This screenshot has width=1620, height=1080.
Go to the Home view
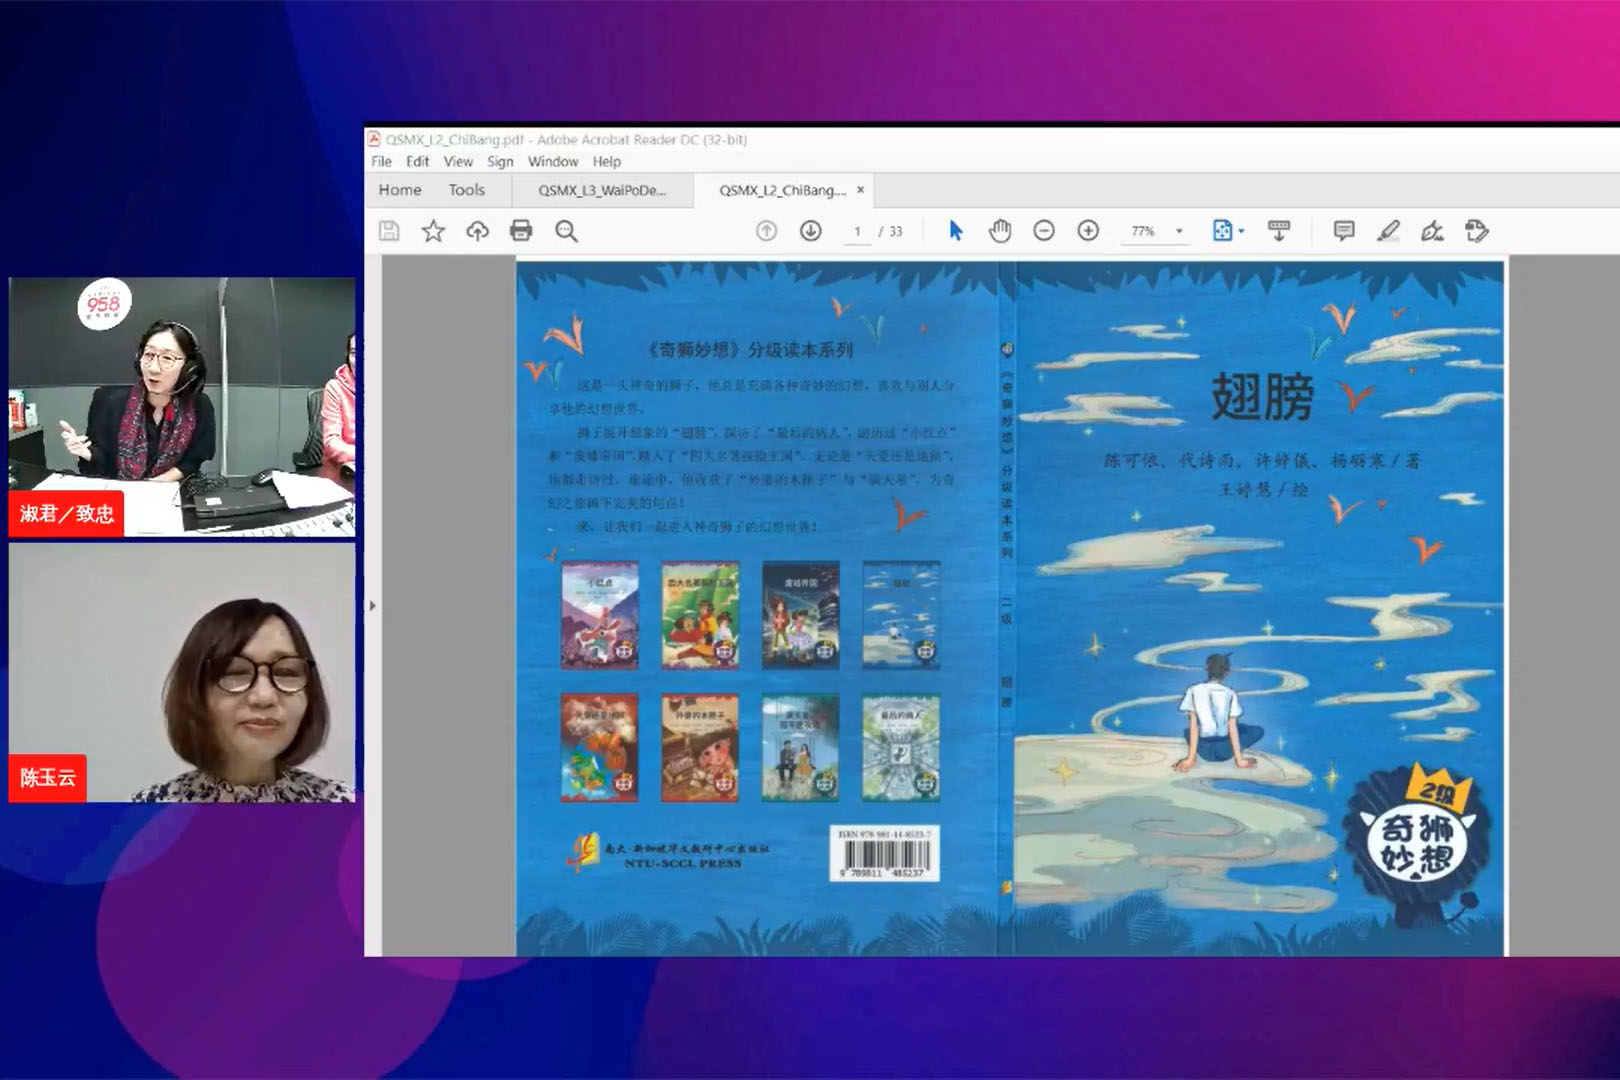point(400,190)
